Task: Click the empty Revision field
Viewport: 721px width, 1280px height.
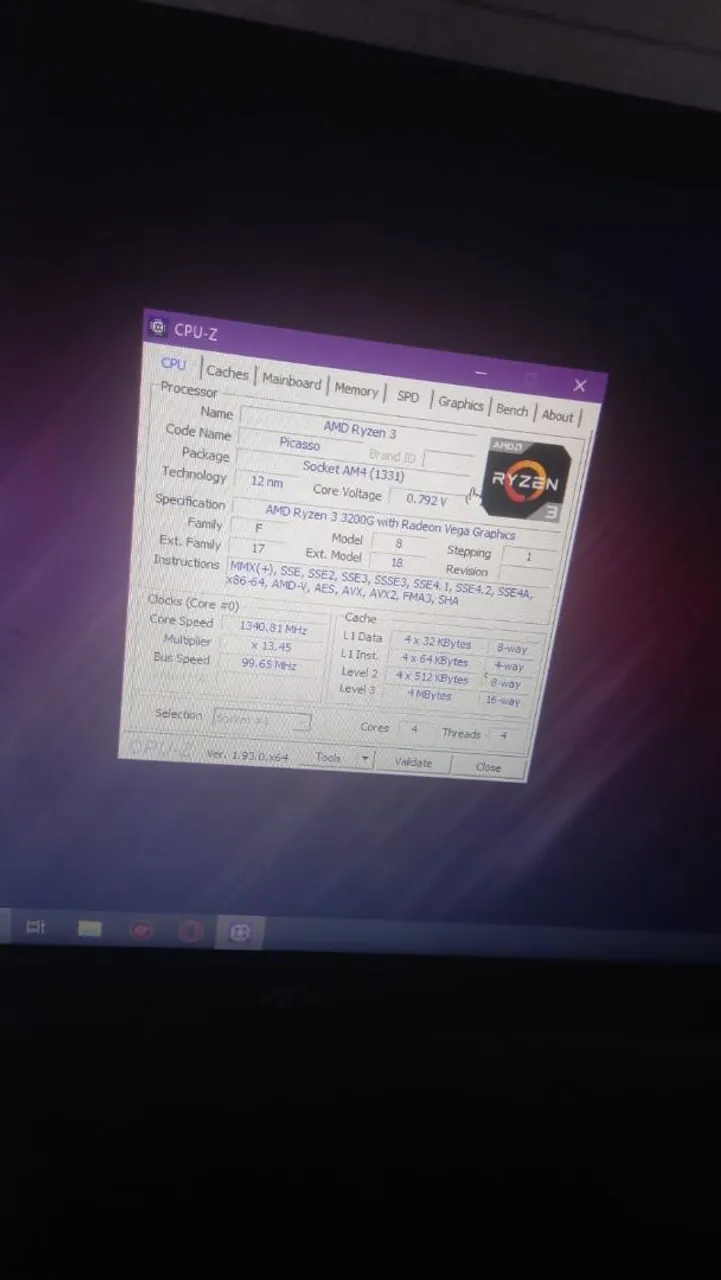Action: point(525,576)
